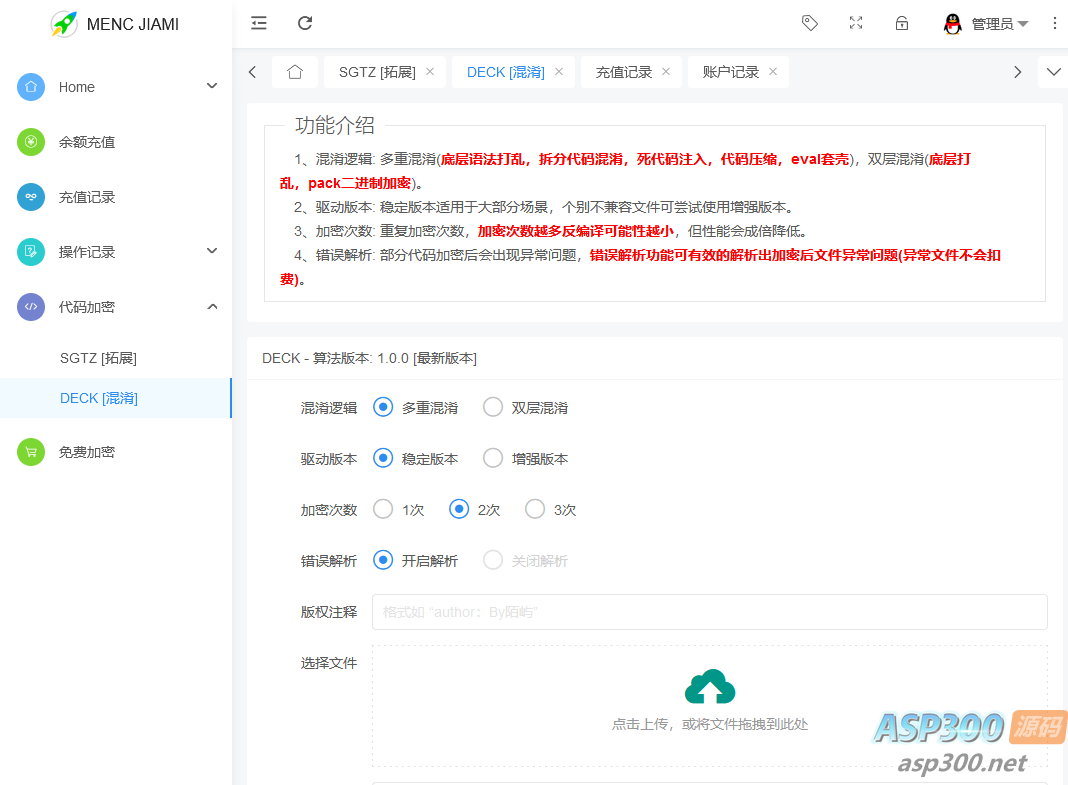
Task: Click the lock icon in the header
Action: click(902, 23)
